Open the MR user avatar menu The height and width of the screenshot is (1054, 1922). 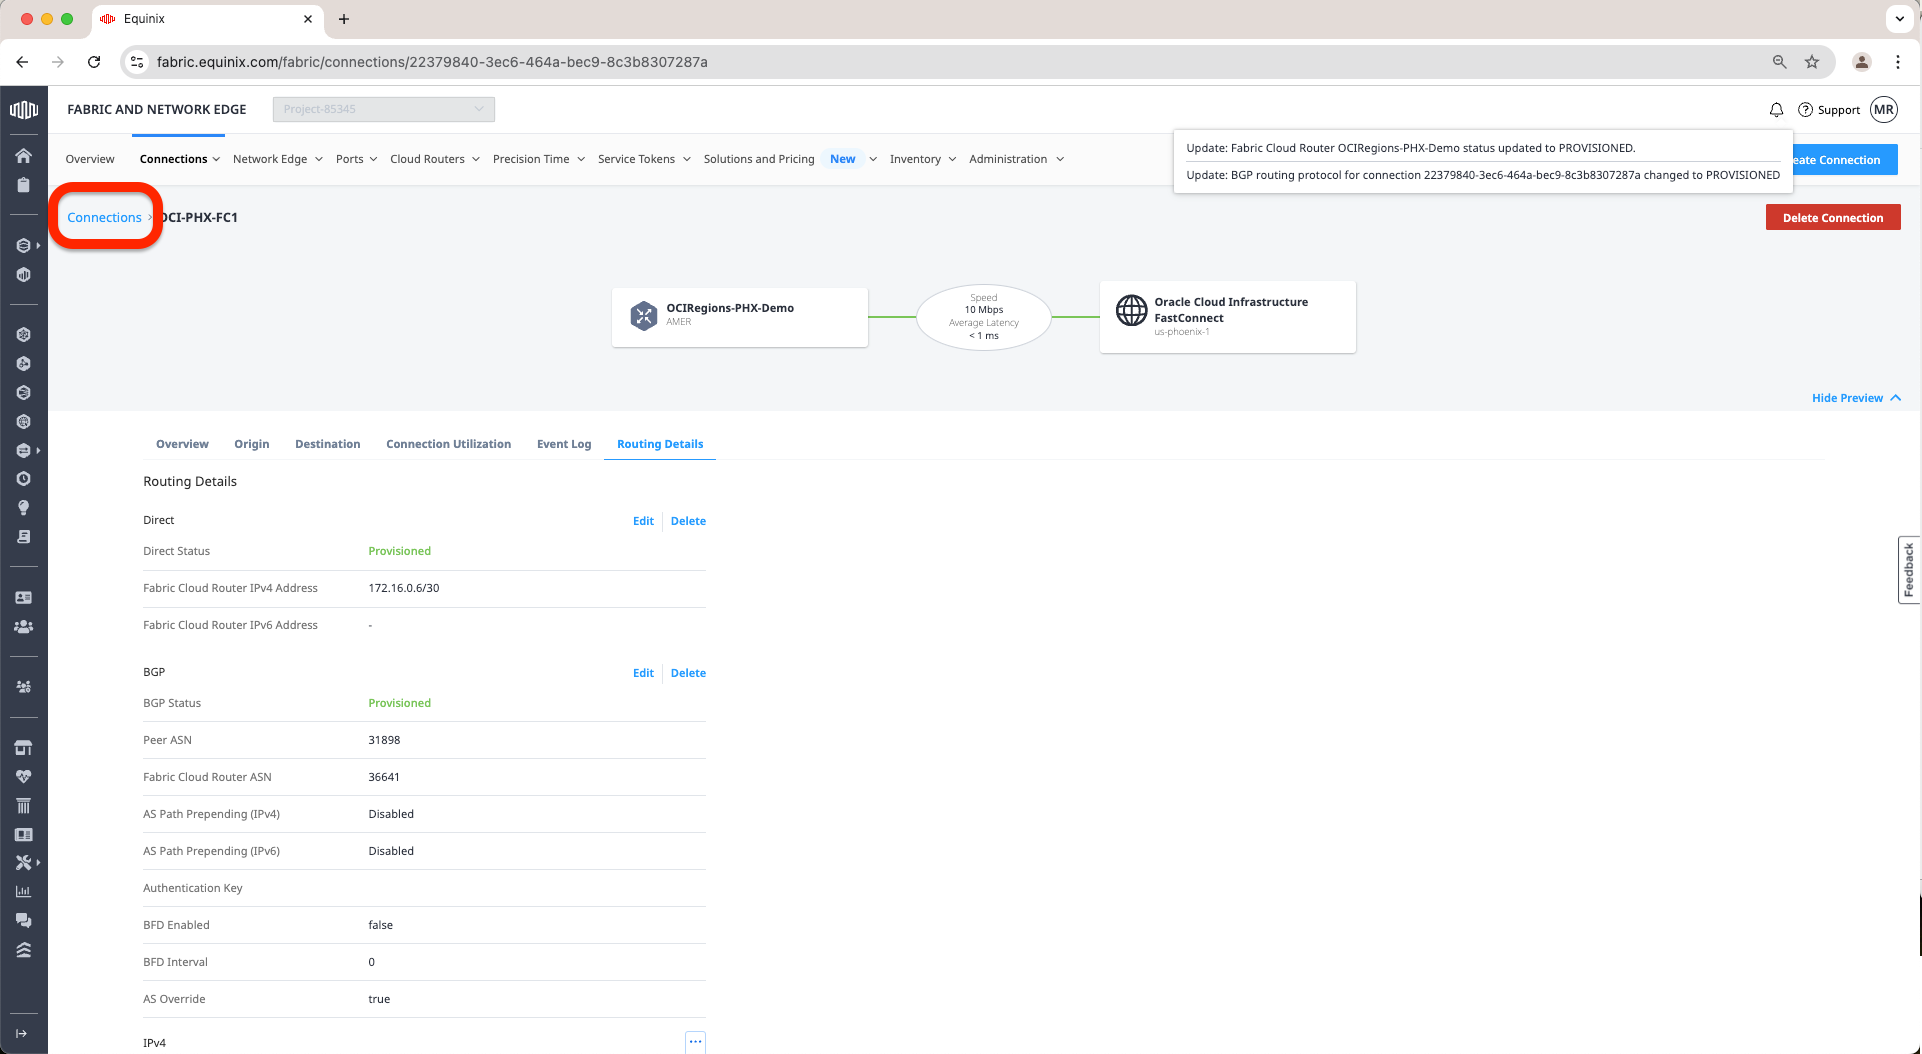click(1884, 110)
